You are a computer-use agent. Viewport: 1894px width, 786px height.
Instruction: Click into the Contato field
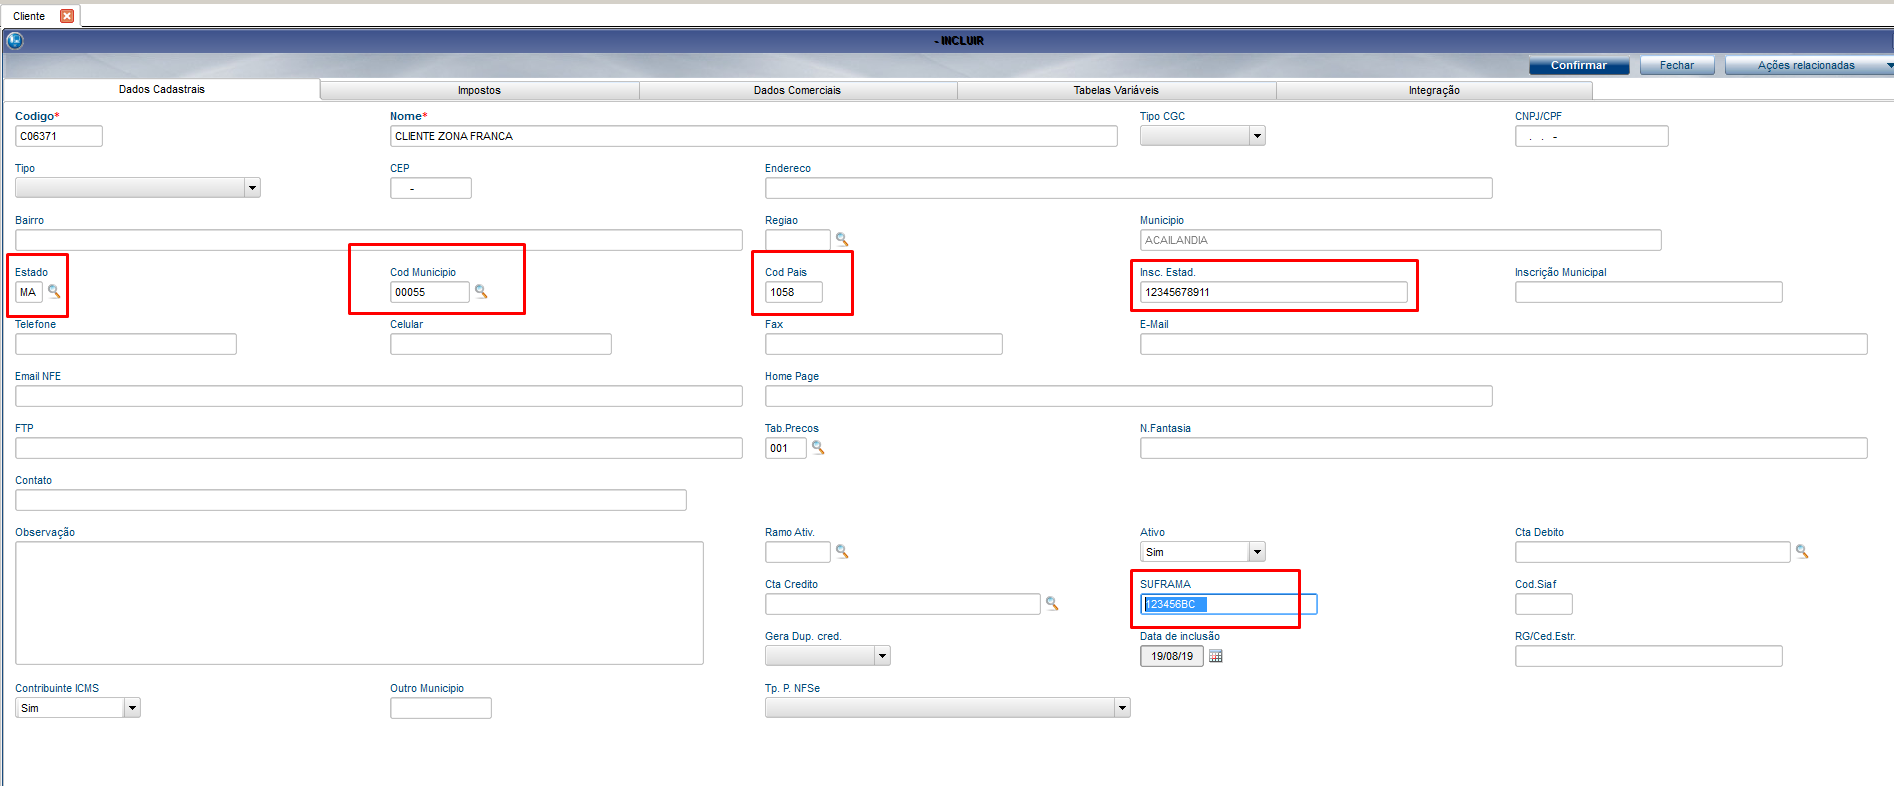[351, 500]
